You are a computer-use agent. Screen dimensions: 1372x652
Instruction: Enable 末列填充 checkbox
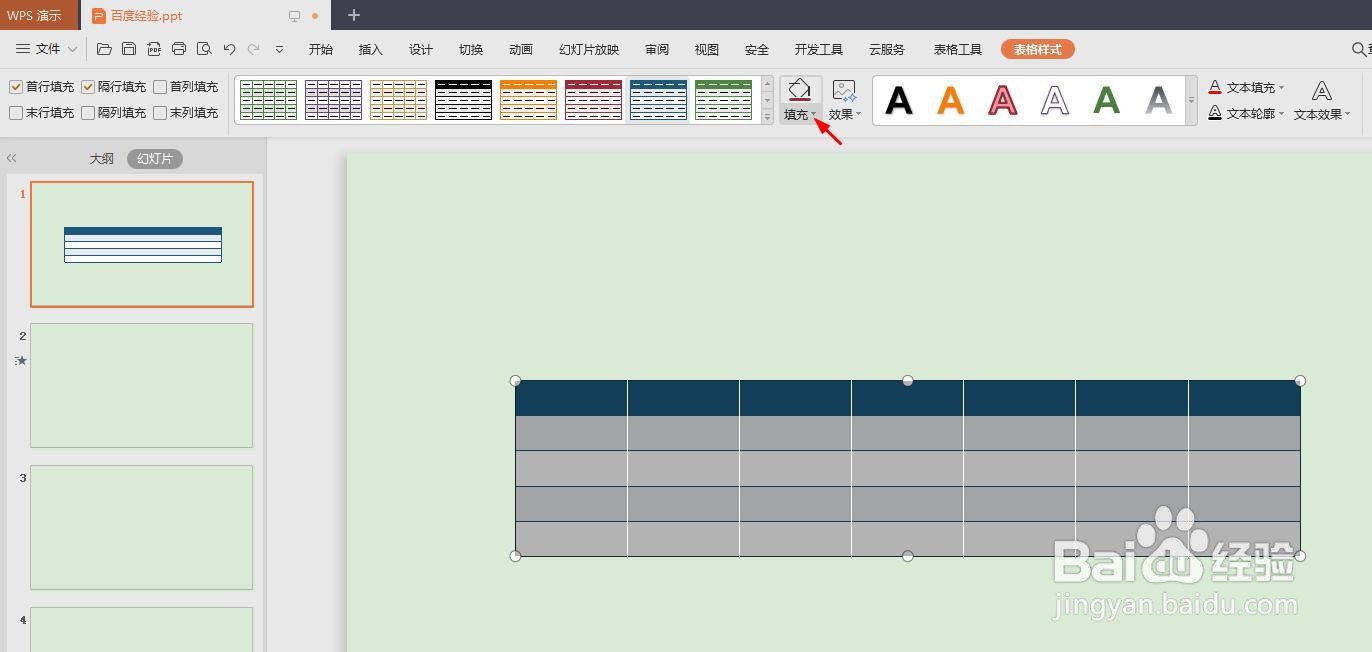(160, 113)
